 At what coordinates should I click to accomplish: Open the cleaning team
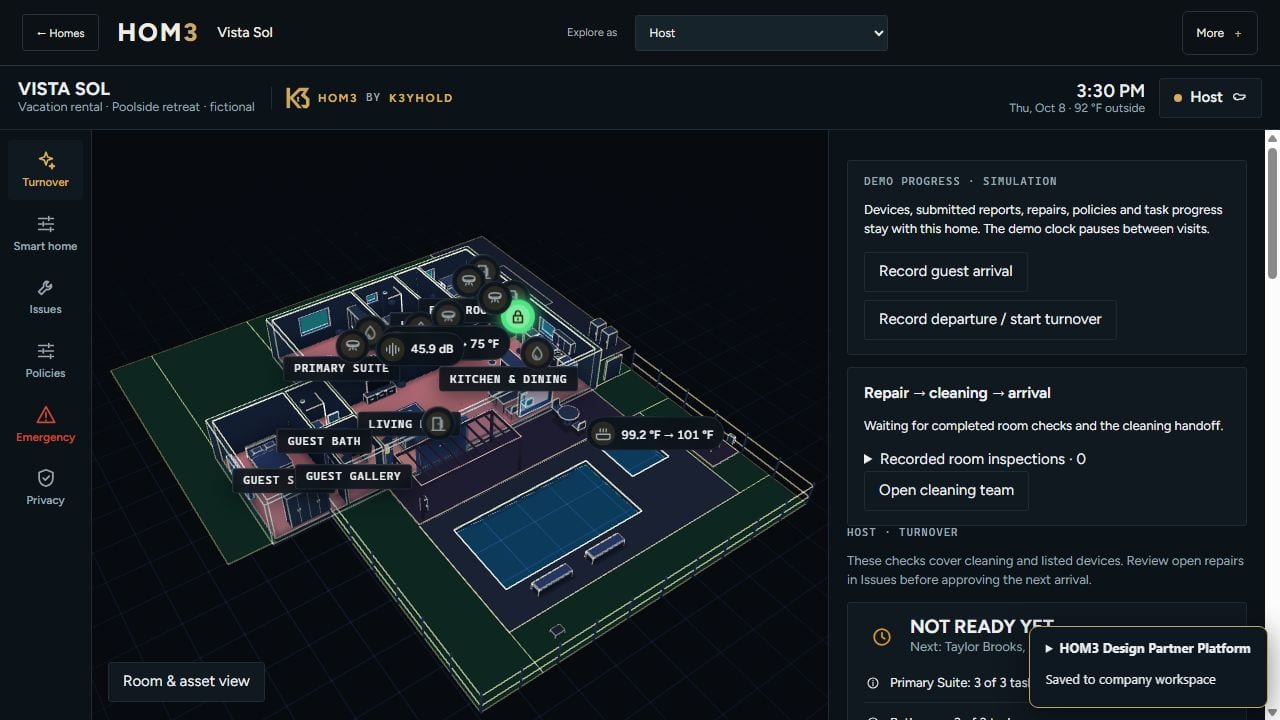click(x=946, y=490)
